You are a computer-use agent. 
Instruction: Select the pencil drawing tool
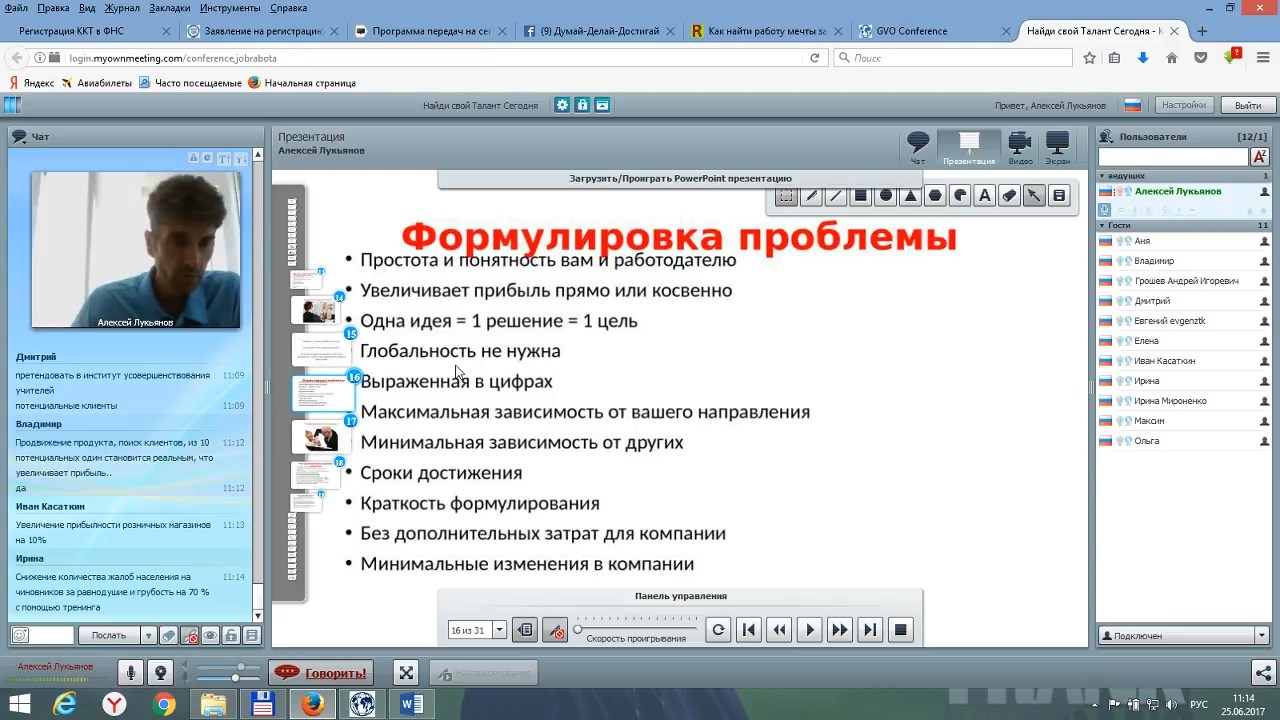(811, 196)
